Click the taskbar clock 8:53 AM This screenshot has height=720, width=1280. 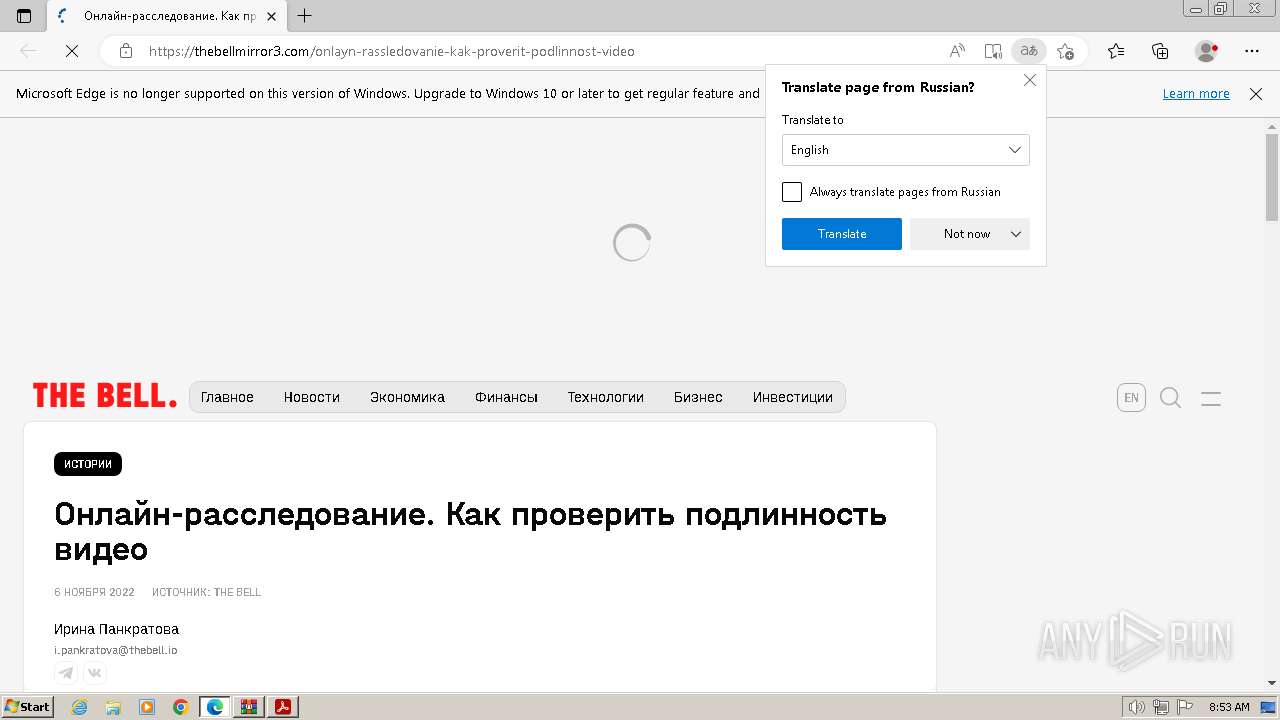pos(1229,707)
